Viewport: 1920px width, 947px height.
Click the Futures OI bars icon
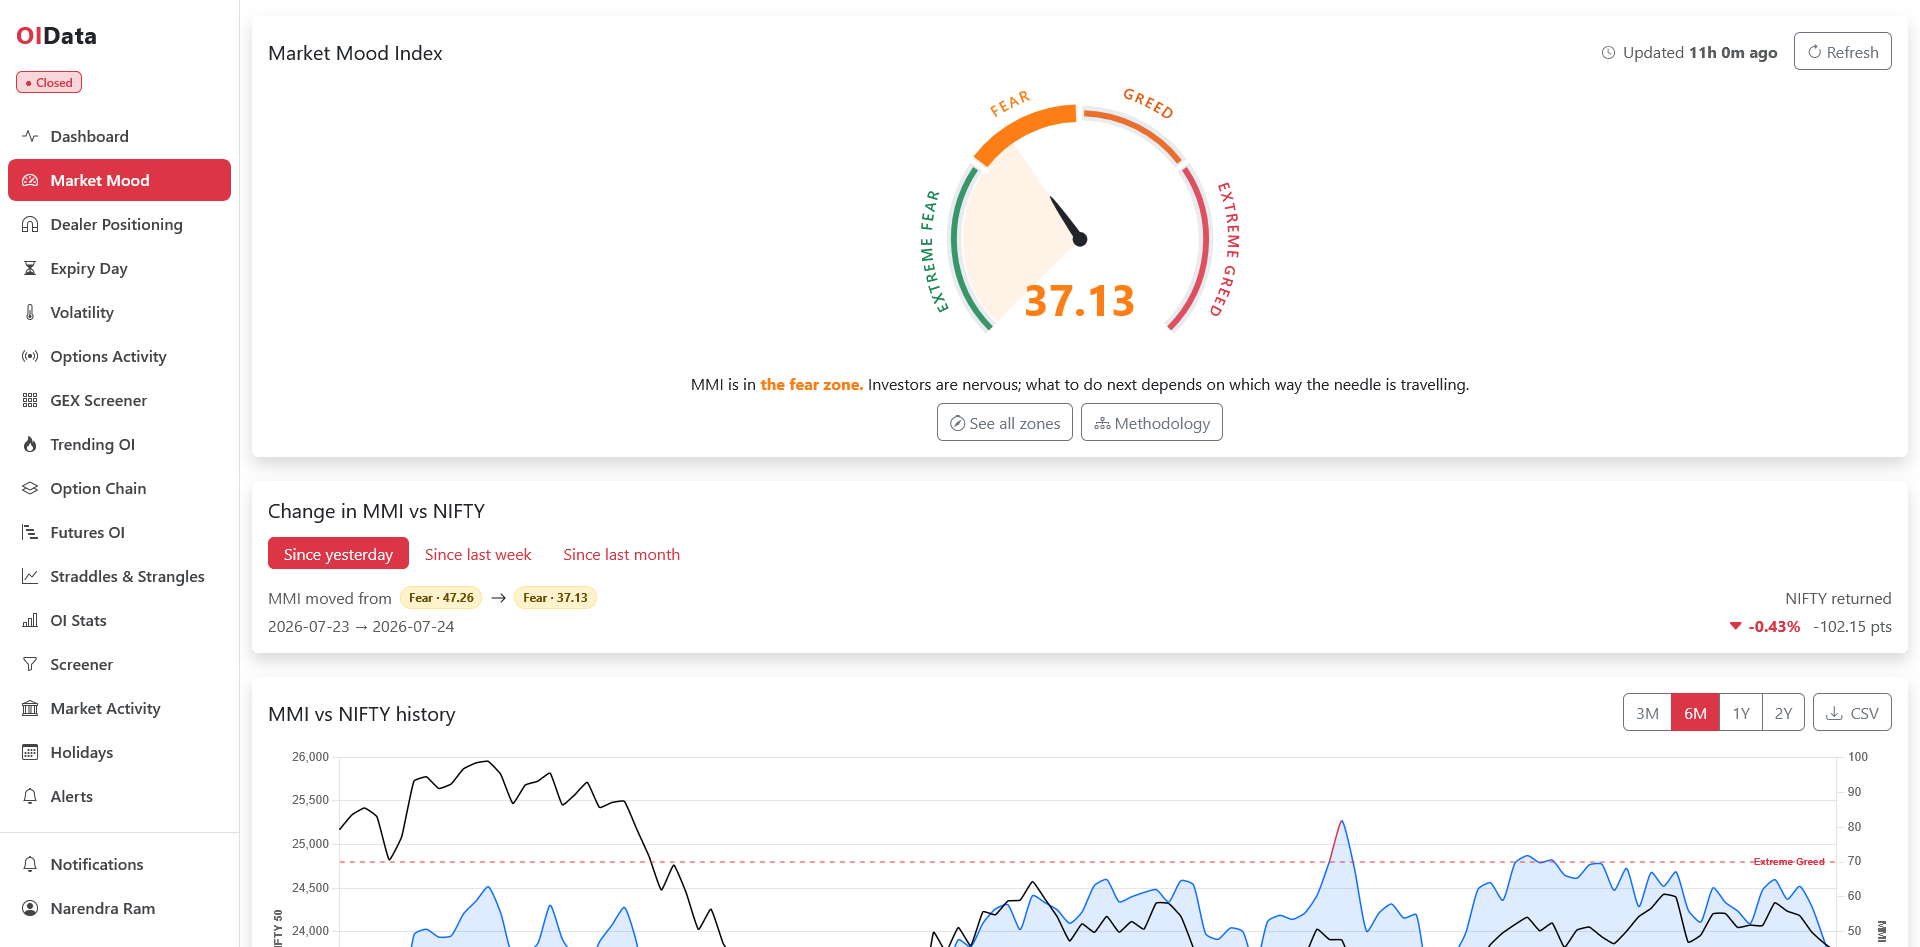pos(30,532)
